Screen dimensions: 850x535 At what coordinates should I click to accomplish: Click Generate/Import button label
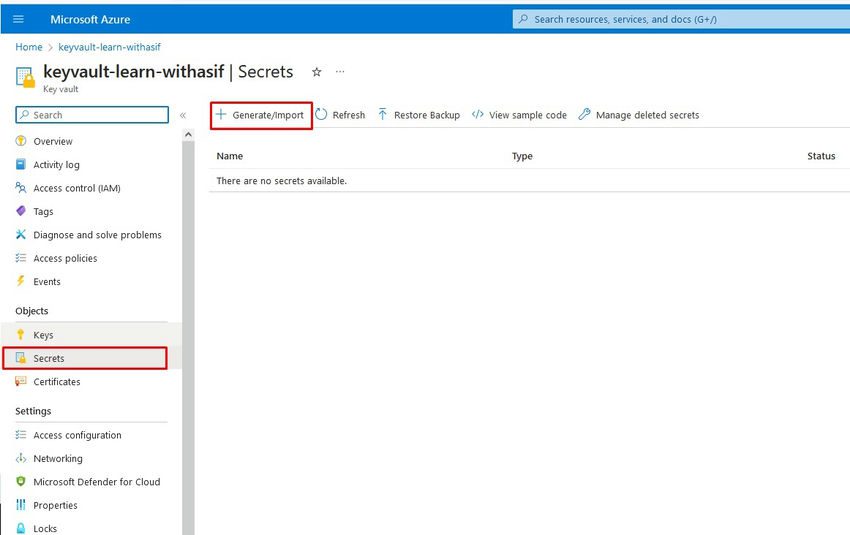point(268,115)
